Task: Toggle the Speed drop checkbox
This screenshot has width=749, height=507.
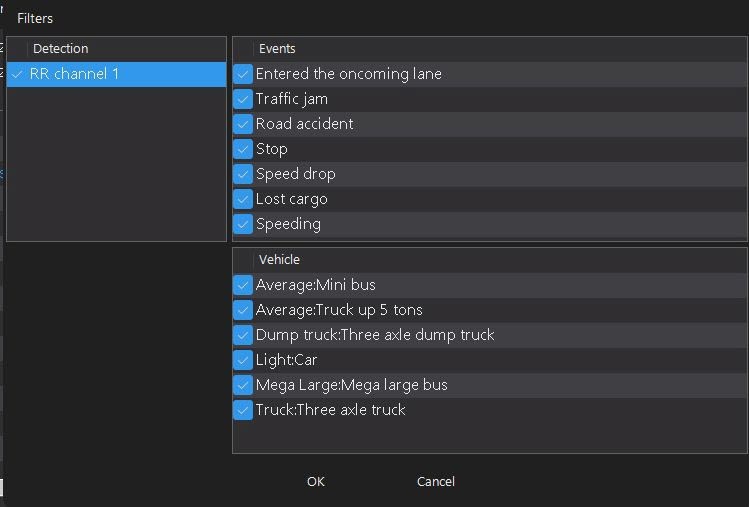Action: pyautogui.click(x=243, y=174)
